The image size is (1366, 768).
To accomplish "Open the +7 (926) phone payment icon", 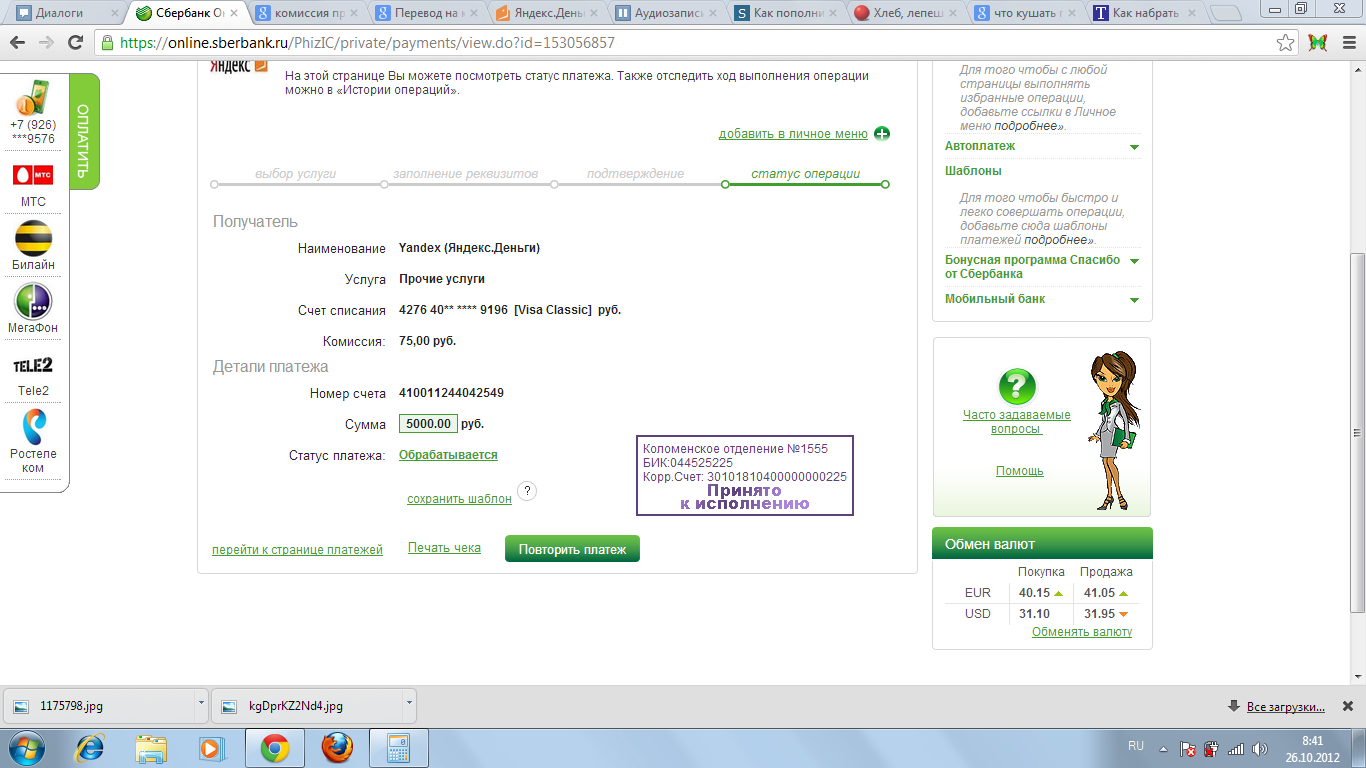I will click(x=33, y=98).
